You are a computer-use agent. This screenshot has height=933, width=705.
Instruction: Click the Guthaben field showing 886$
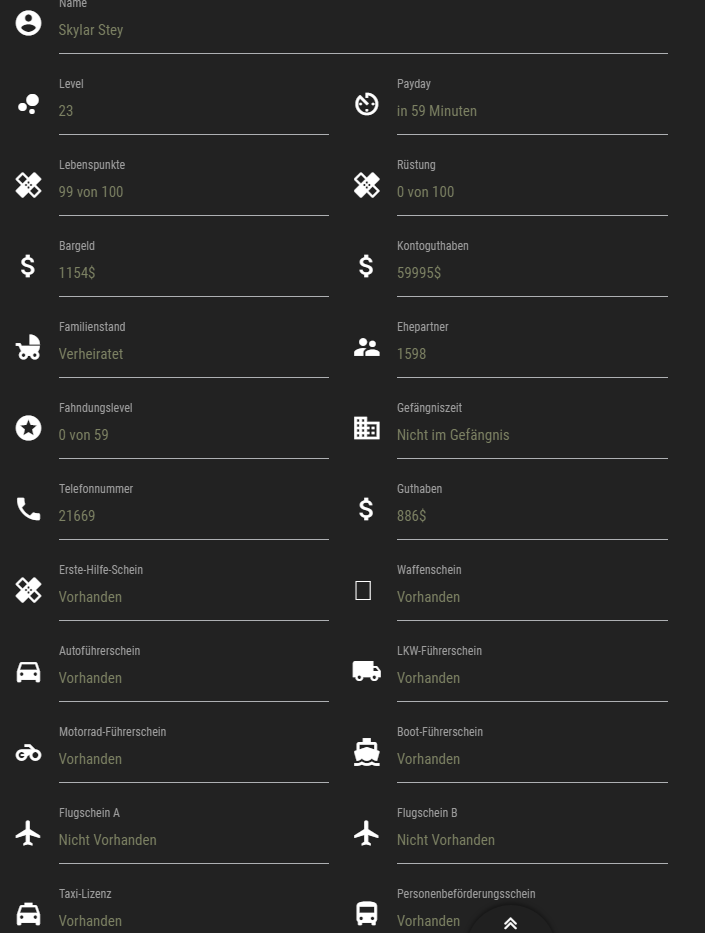[x=531, y=516]
